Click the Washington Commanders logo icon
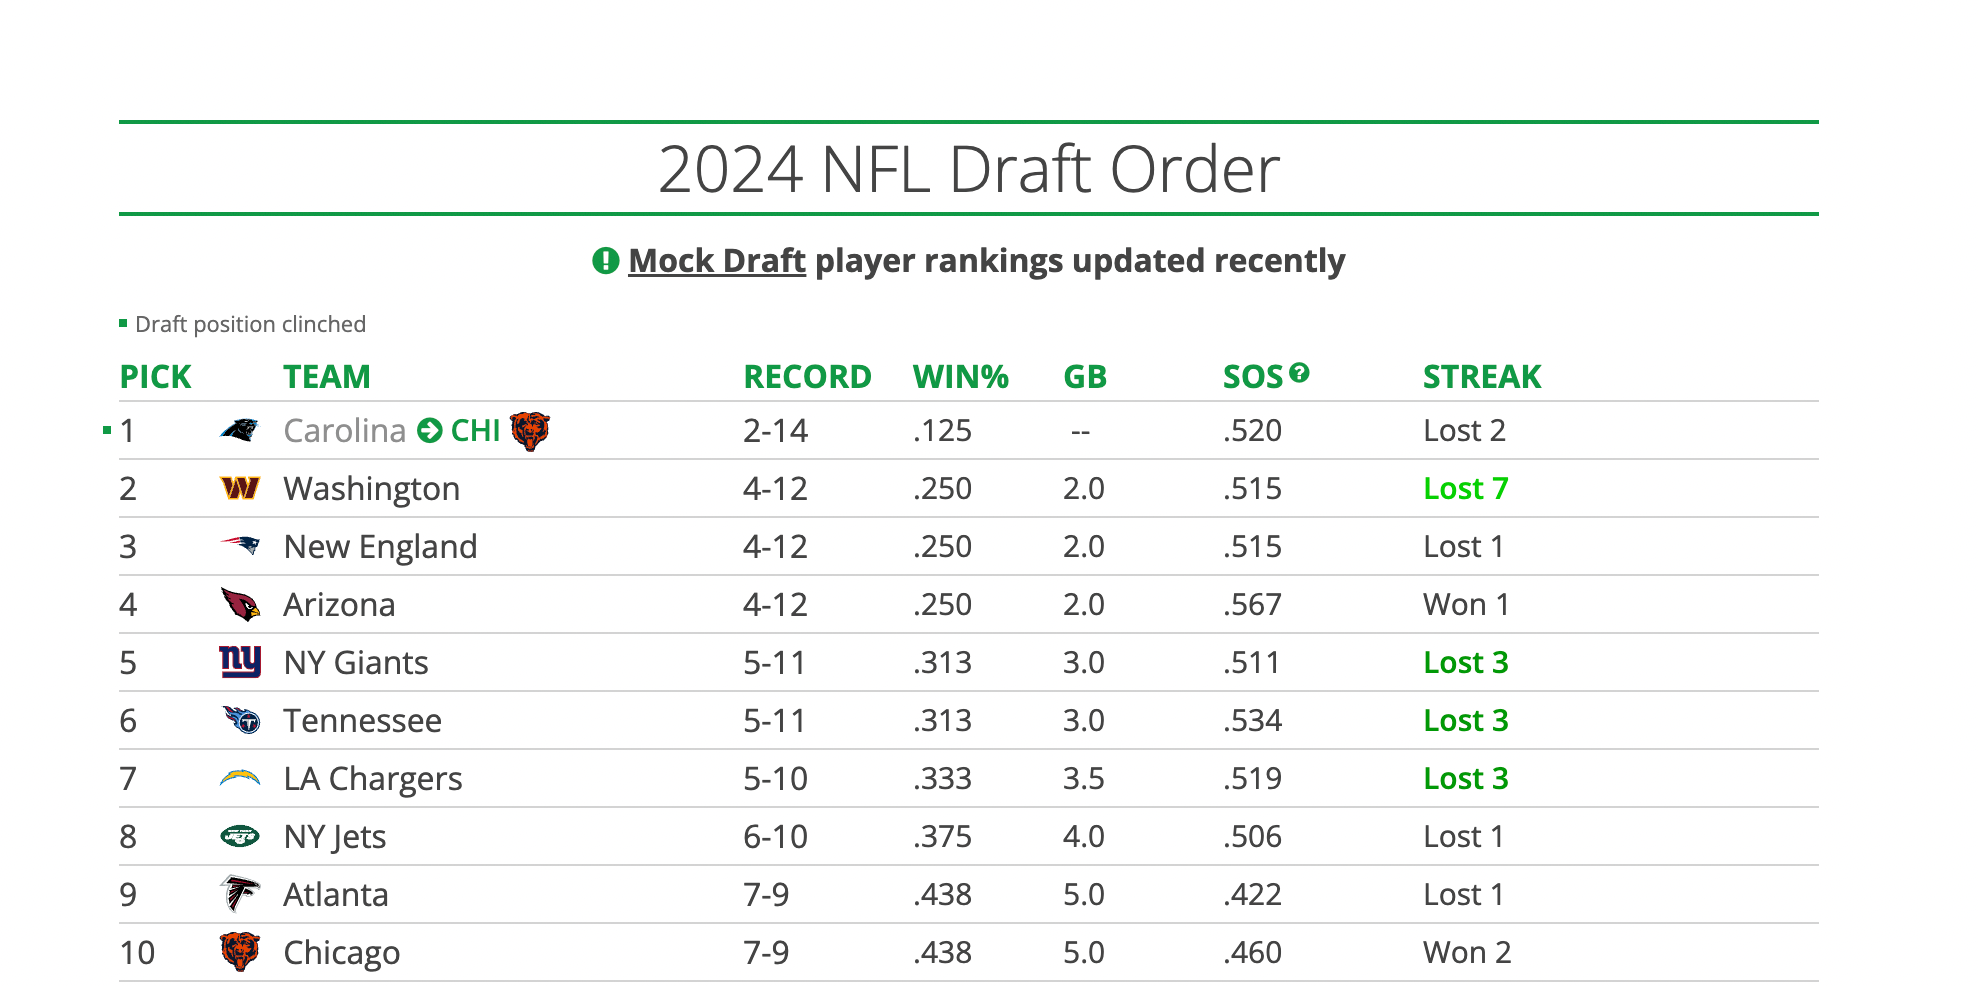This screenshot has height=986, width=1978. [x=239, y=489]
